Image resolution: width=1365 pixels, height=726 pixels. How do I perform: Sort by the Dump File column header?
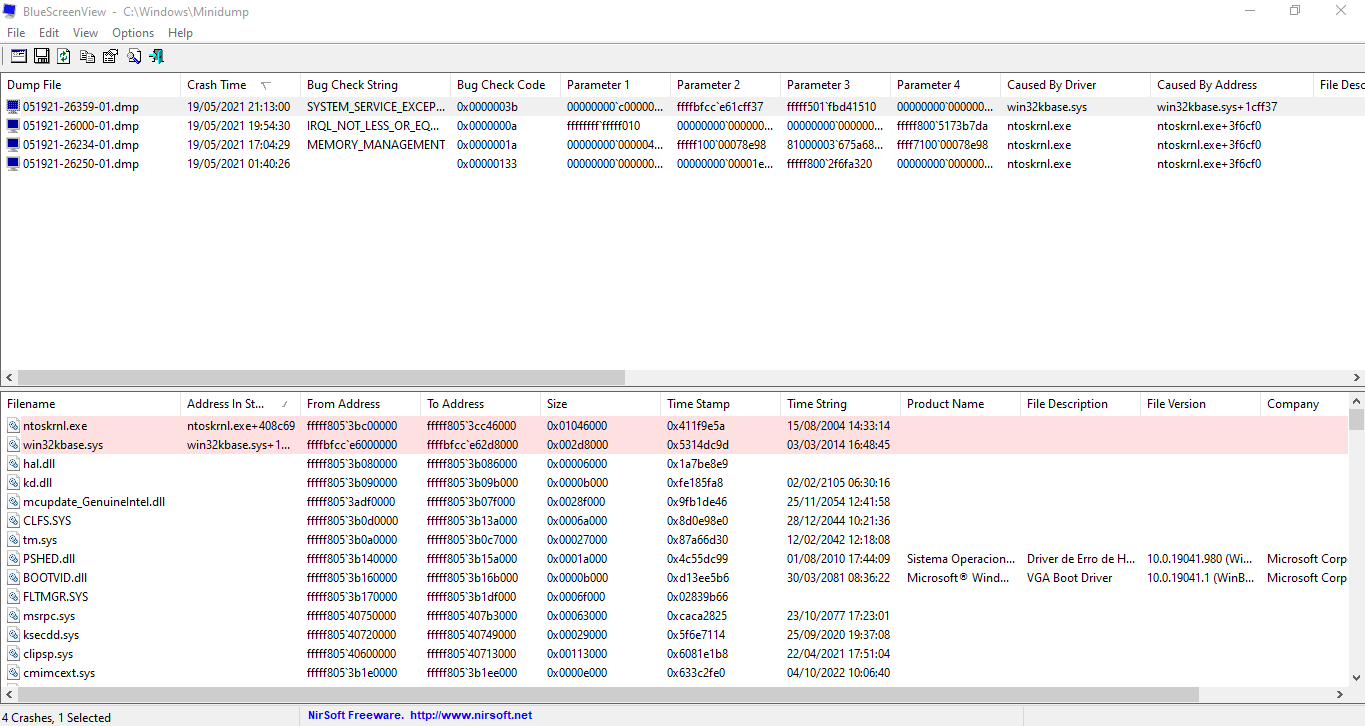pos(90,85)
